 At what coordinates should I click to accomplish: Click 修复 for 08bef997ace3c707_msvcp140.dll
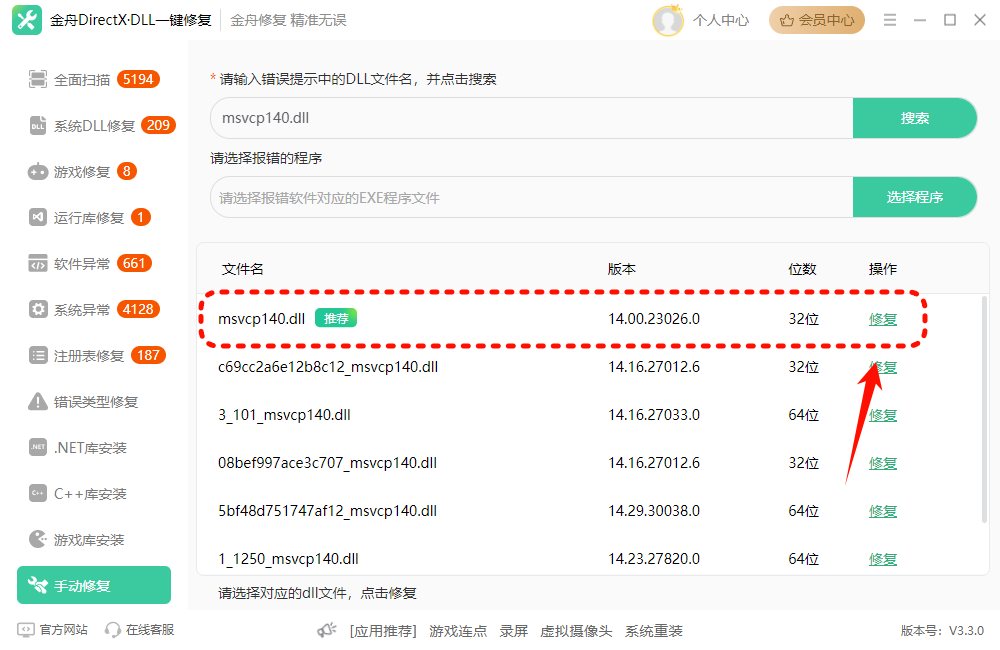tap(883, 463)
